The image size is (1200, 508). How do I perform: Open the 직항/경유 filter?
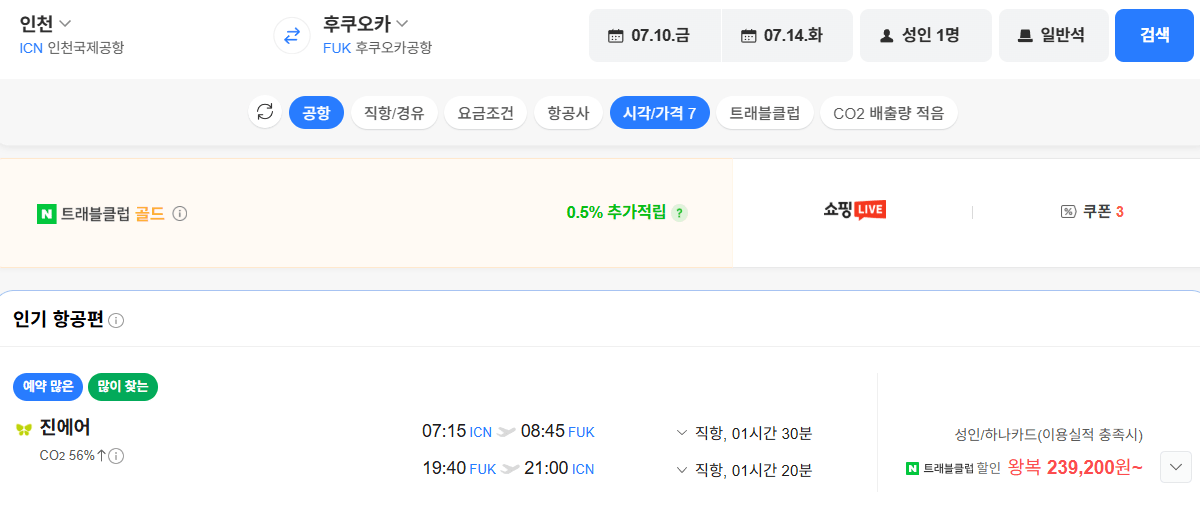(x=394, y=113)
